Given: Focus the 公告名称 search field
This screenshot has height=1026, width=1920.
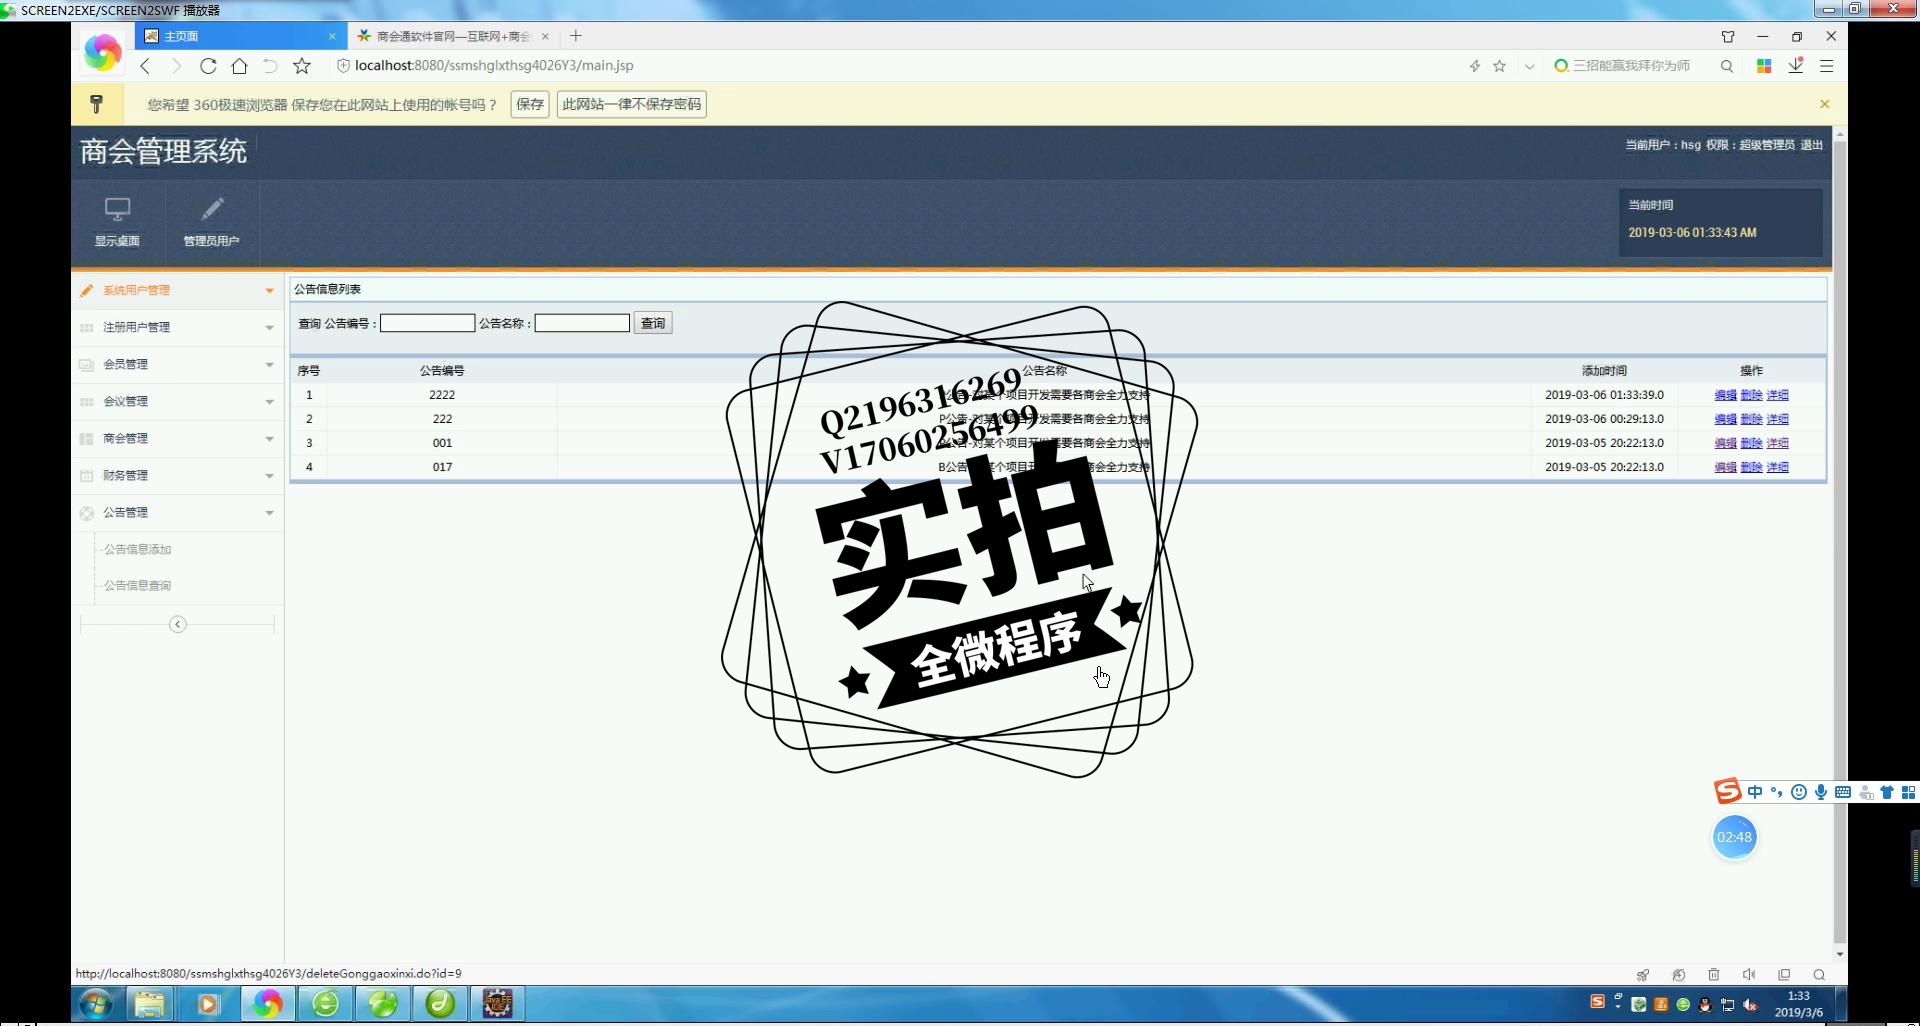Looking at the screenshot, I should pos(582,323).
